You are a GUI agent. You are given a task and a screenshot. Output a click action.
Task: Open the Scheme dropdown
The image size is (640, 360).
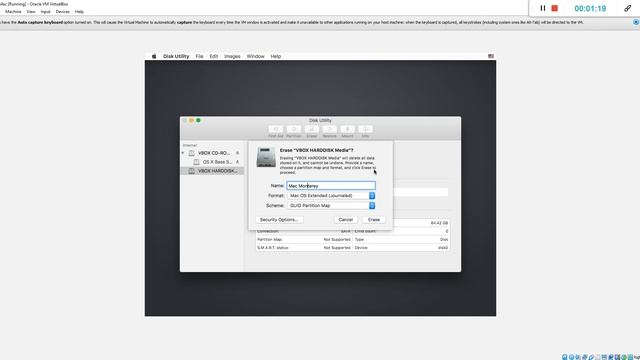pyautogui.click(x=331, y=206)
